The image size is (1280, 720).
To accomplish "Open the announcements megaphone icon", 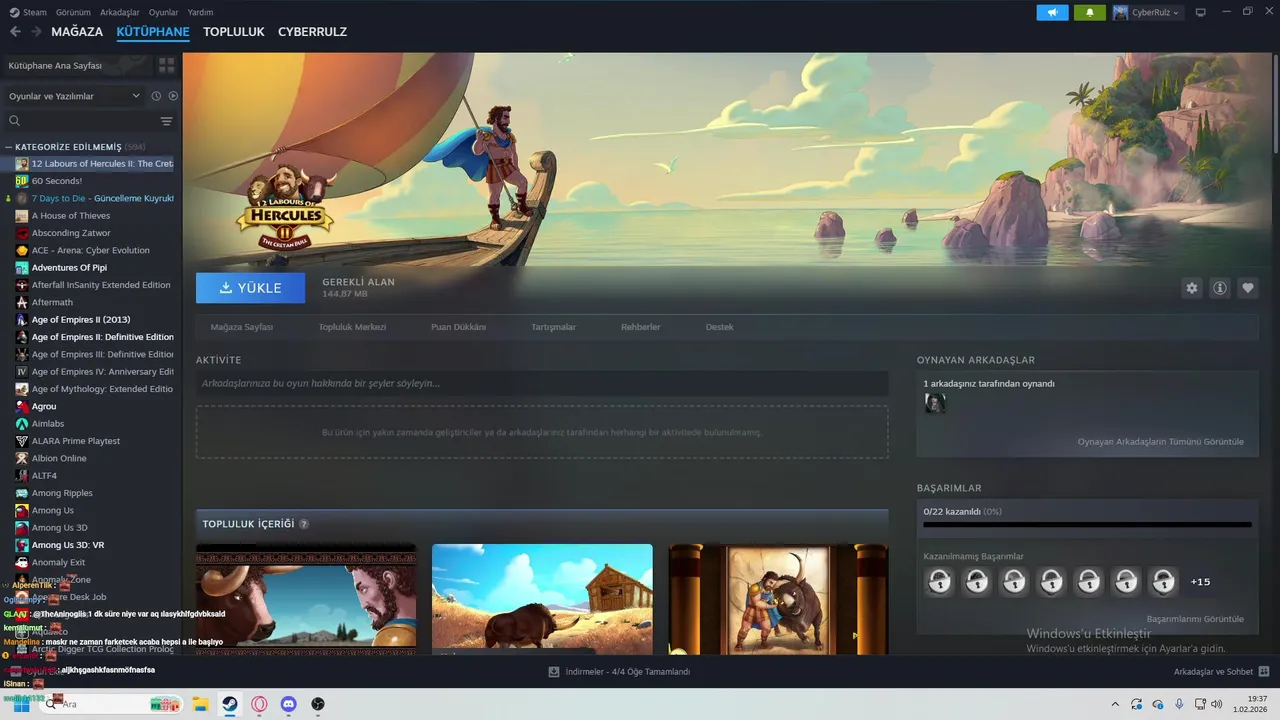I will click(x=1052, y=12).
